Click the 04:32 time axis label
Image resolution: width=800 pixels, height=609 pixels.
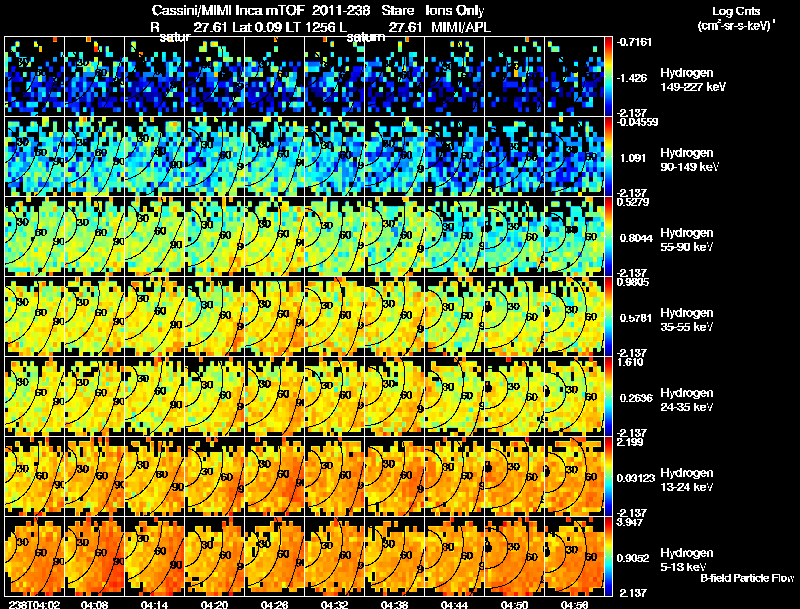(334, 604)
